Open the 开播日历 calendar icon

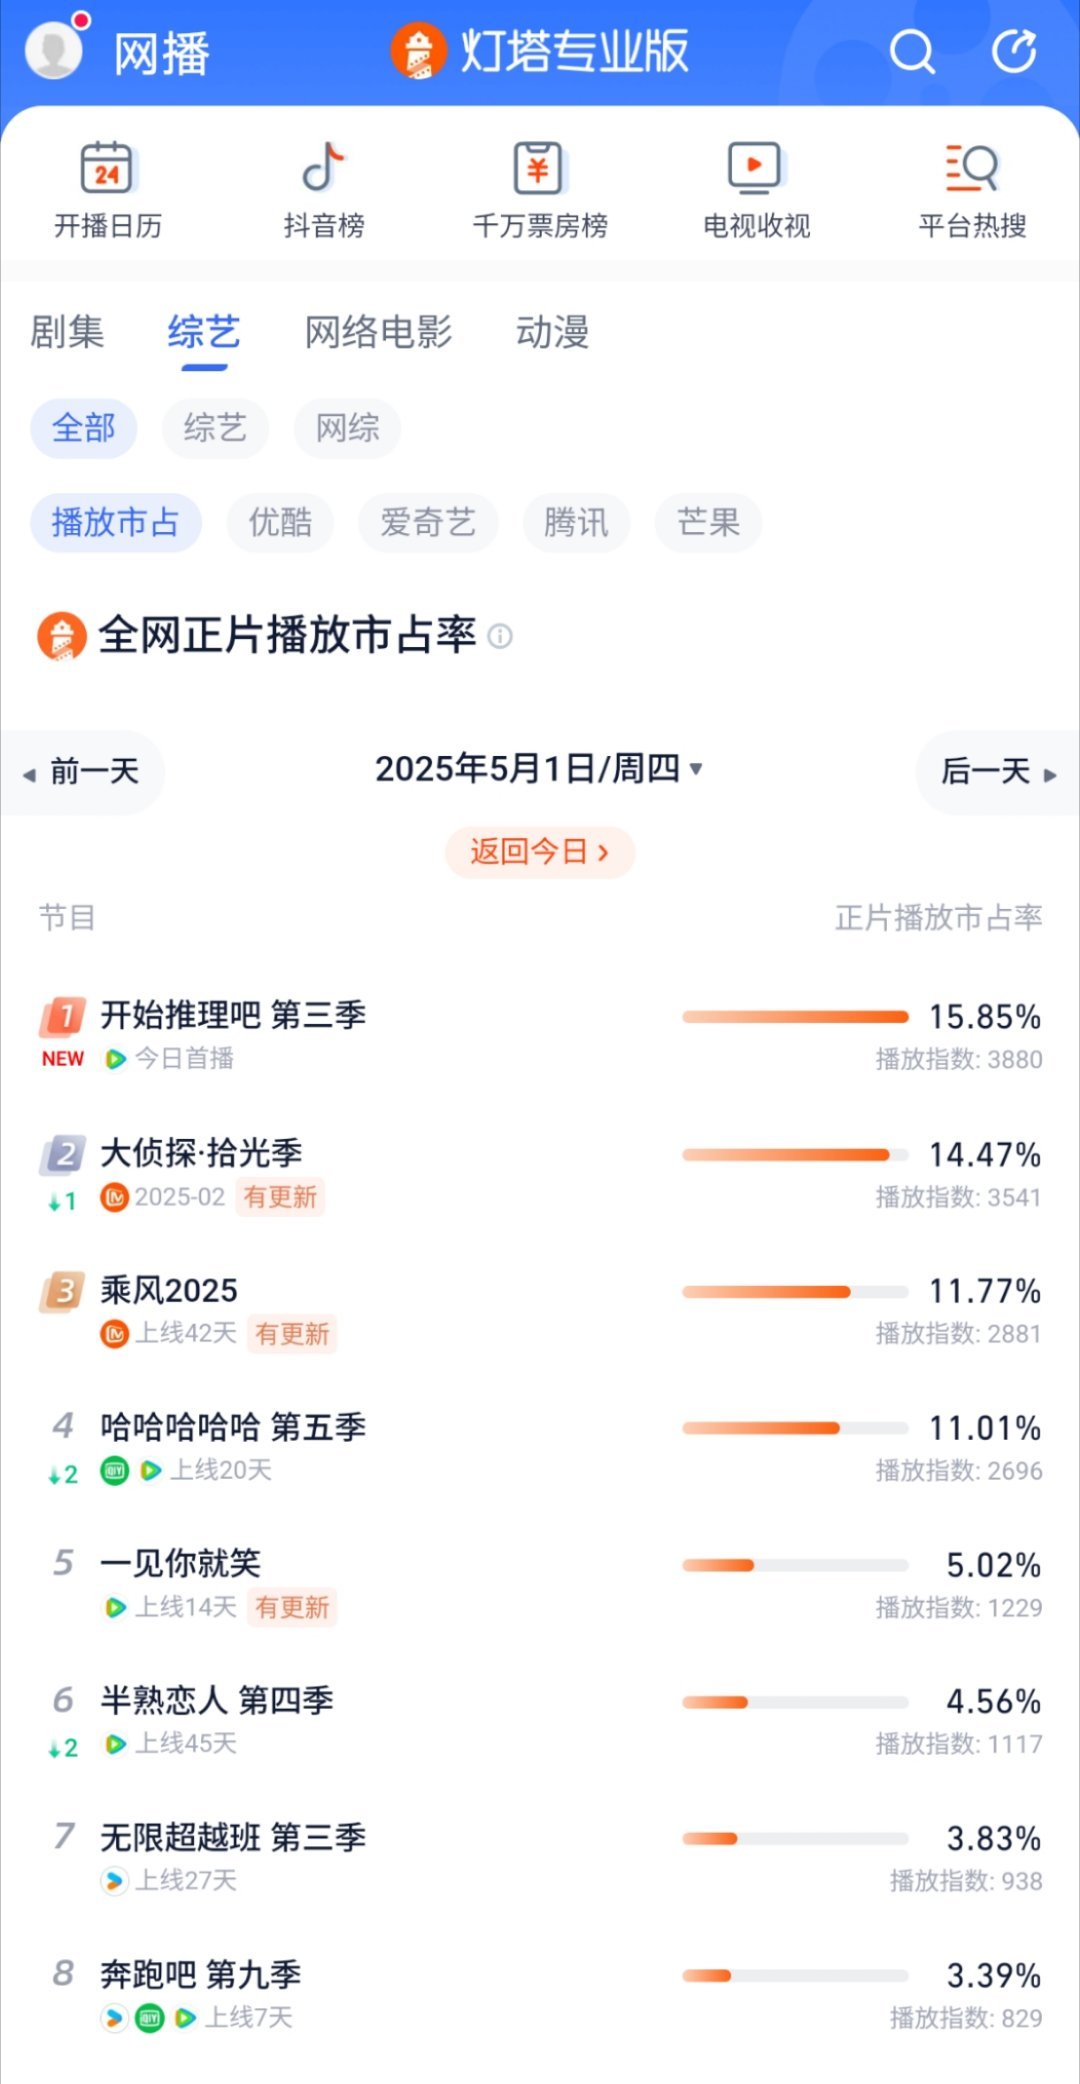coord(107,168)
